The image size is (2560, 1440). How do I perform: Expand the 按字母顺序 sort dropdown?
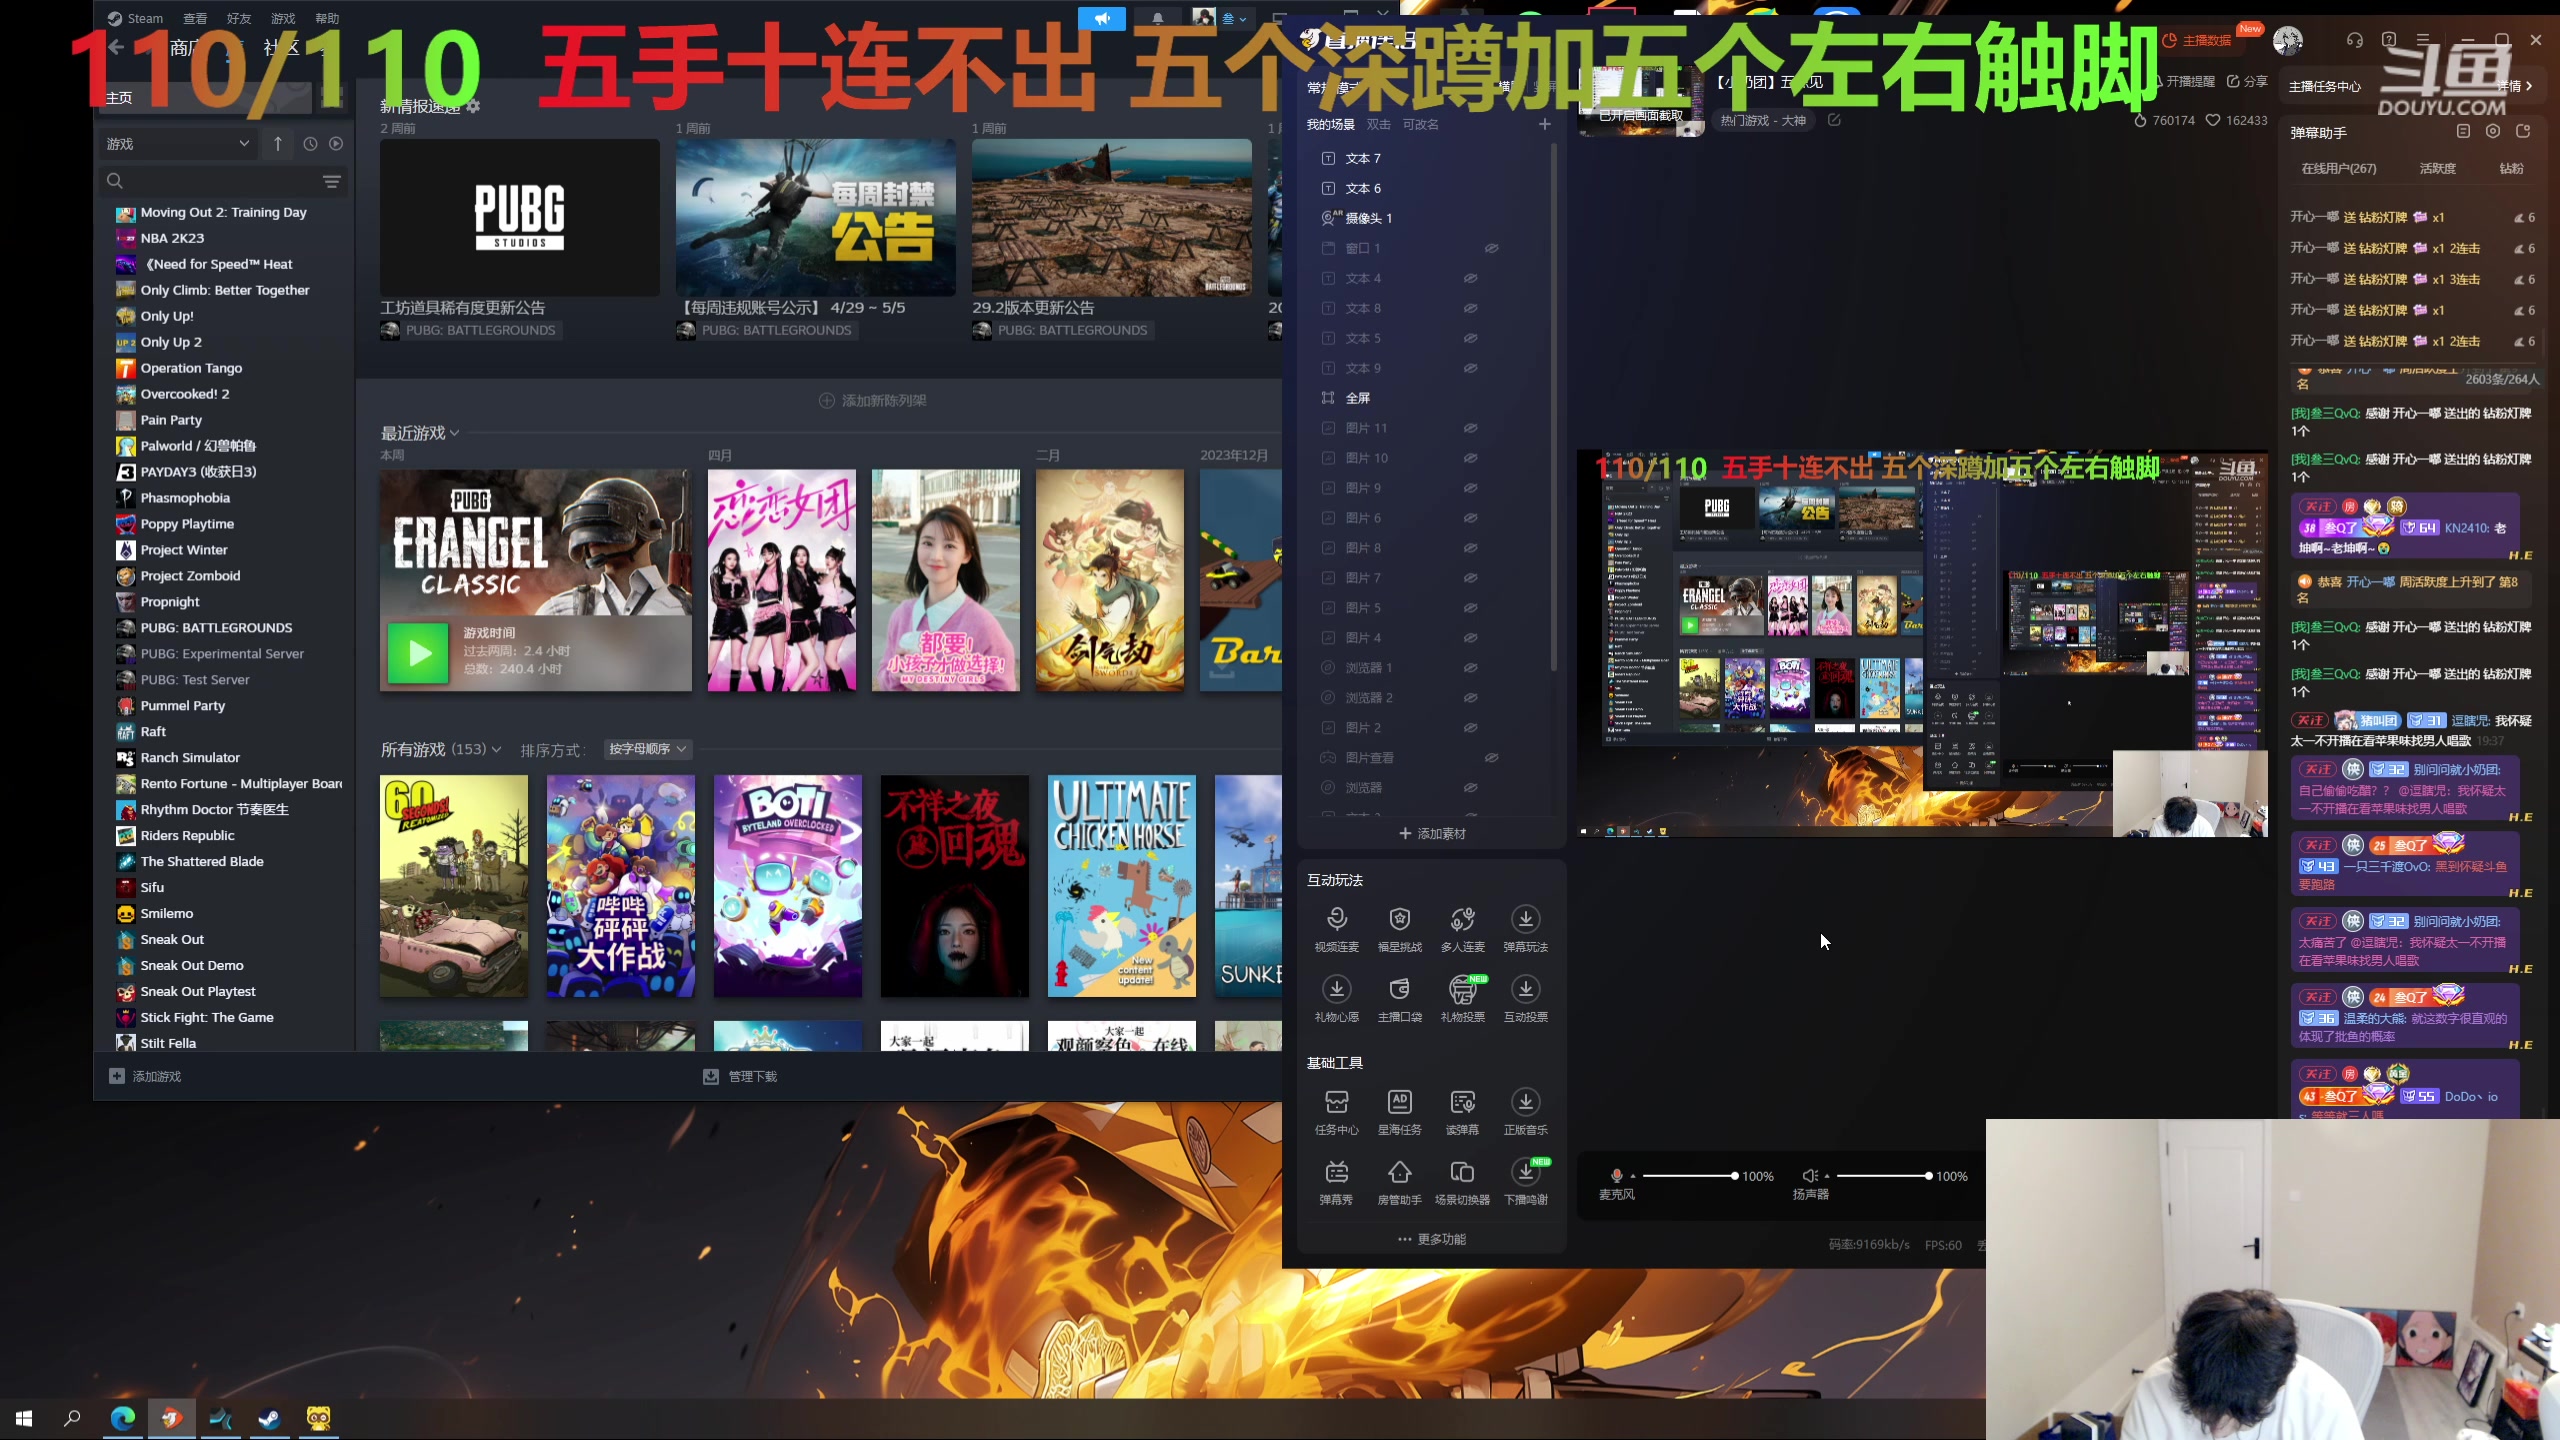click(648, 749)
